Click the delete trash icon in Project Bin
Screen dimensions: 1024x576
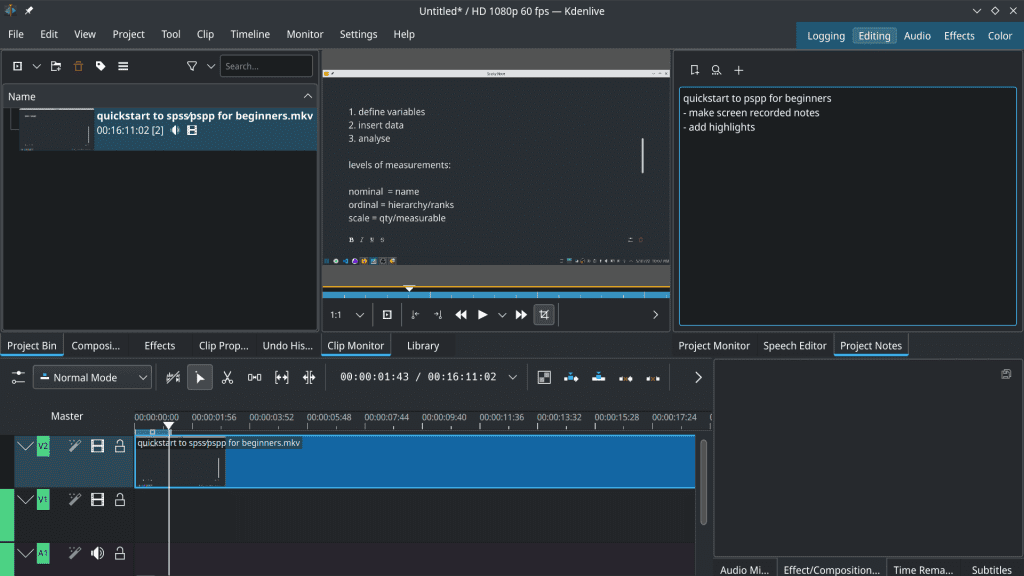point(78,65)
